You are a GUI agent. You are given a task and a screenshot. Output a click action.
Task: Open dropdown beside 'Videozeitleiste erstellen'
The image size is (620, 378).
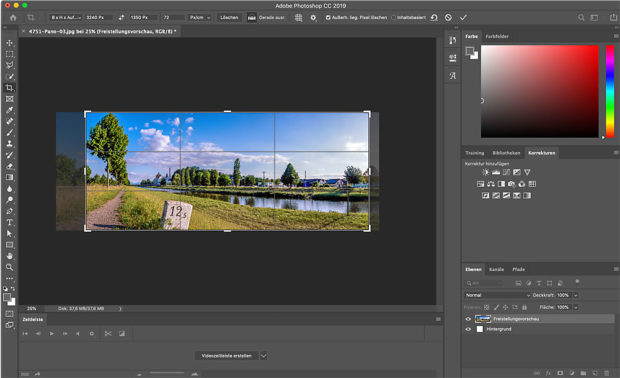pyautogui.click(x=263, y=356)
